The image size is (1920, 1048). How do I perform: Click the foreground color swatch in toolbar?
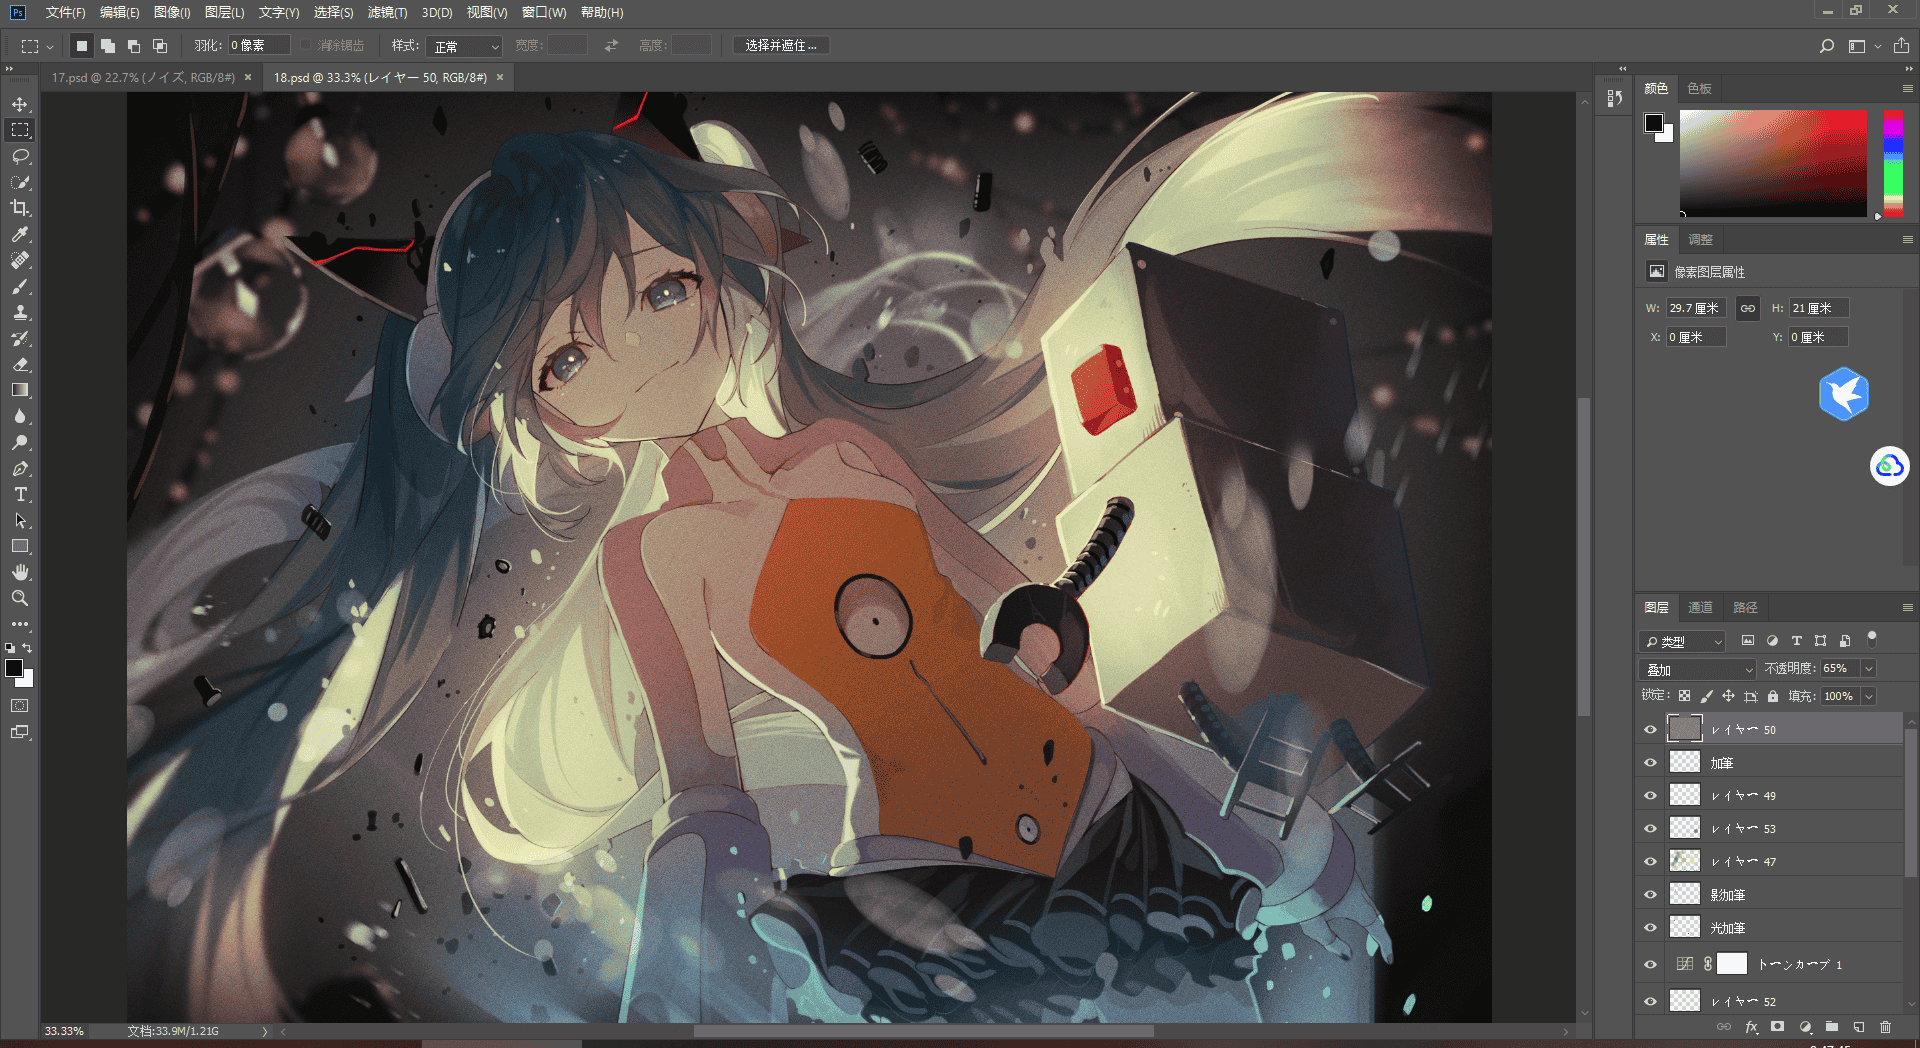pos(14,668)
